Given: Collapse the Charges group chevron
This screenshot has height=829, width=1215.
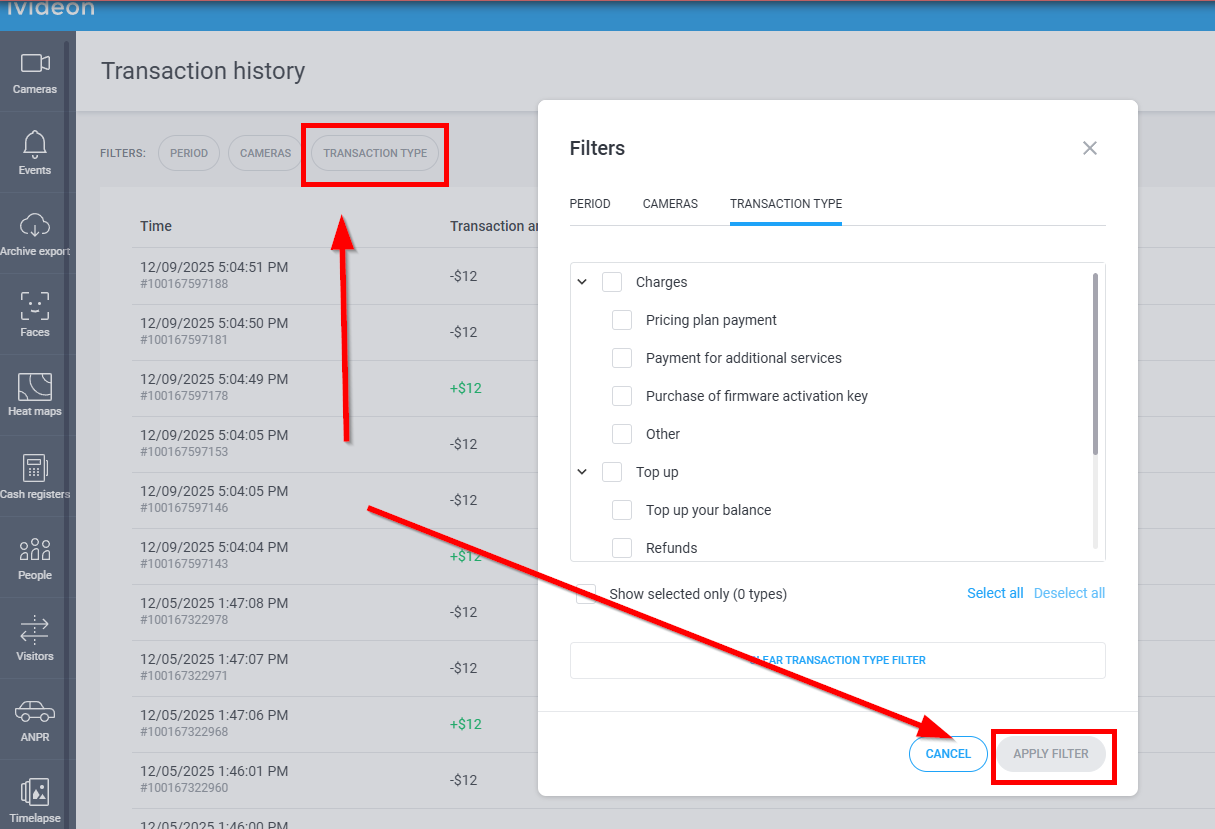Looking at the screenshot, I should [x=582, y=283].
